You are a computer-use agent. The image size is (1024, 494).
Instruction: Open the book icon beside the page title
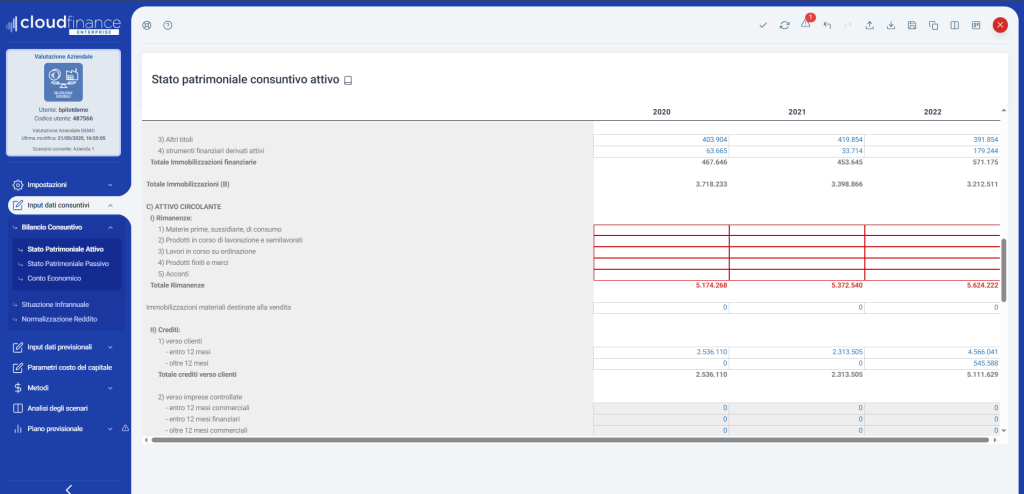pyautogui.click(x=348, y=80)
